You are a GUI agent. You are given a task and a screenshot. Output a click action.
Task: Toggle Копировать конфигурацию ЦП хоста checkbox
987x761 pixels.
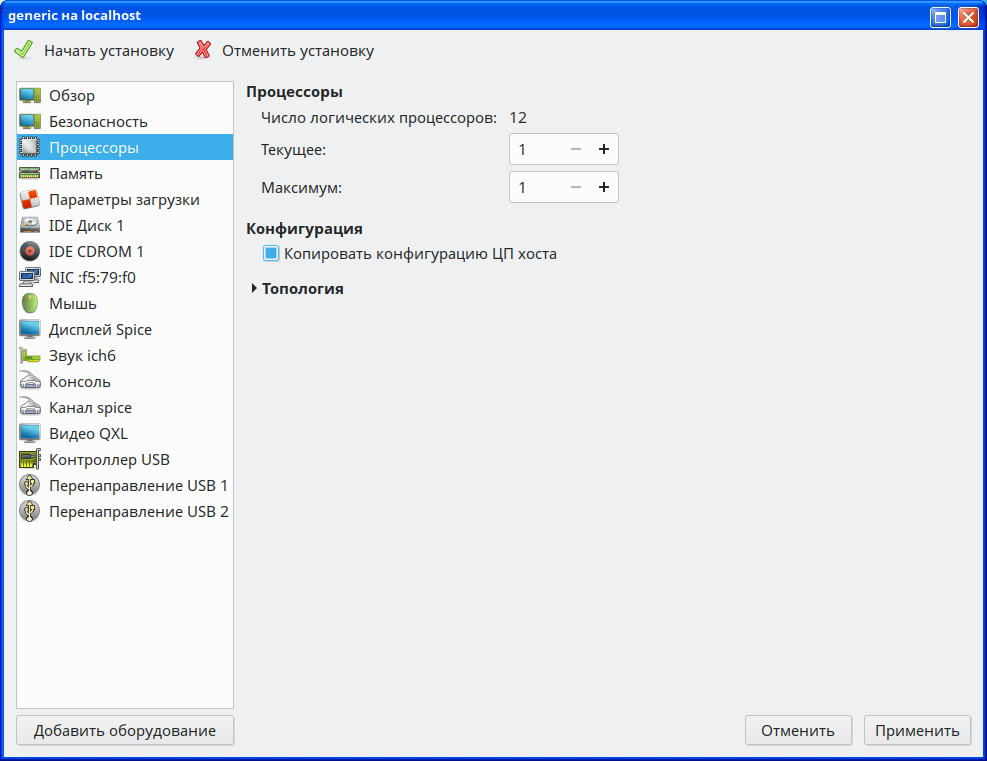(x=271, y=254)
